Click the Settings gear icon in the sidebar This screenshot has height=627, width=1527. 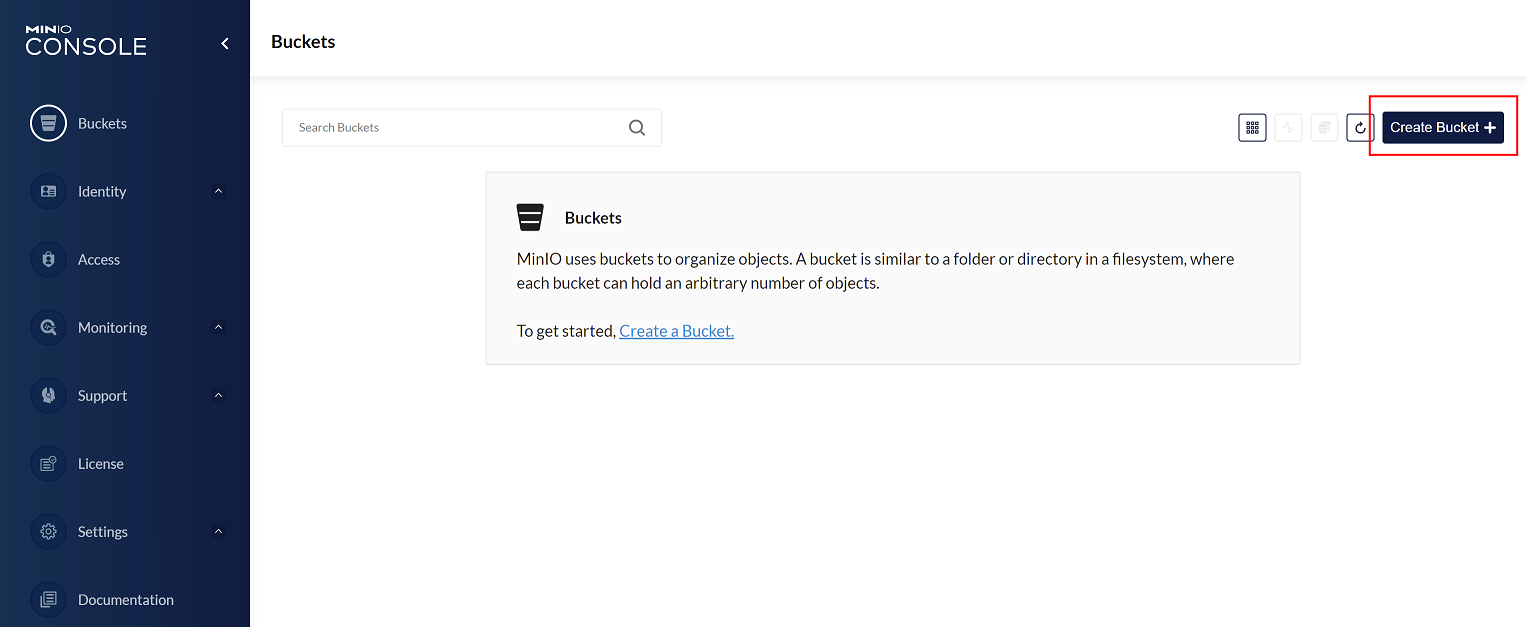(48, 532)
